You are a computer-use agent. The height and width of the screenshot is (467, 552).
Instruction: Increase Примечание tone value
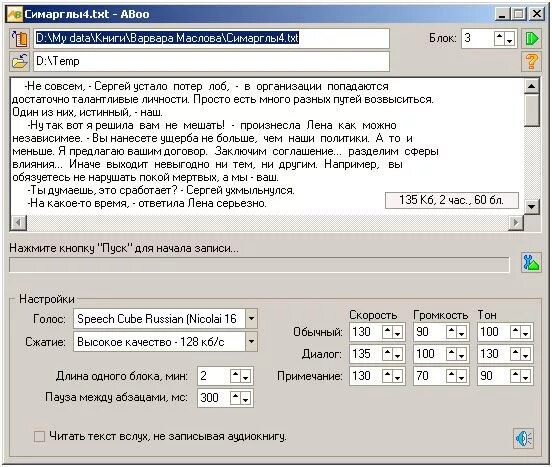tap(516, 376)
